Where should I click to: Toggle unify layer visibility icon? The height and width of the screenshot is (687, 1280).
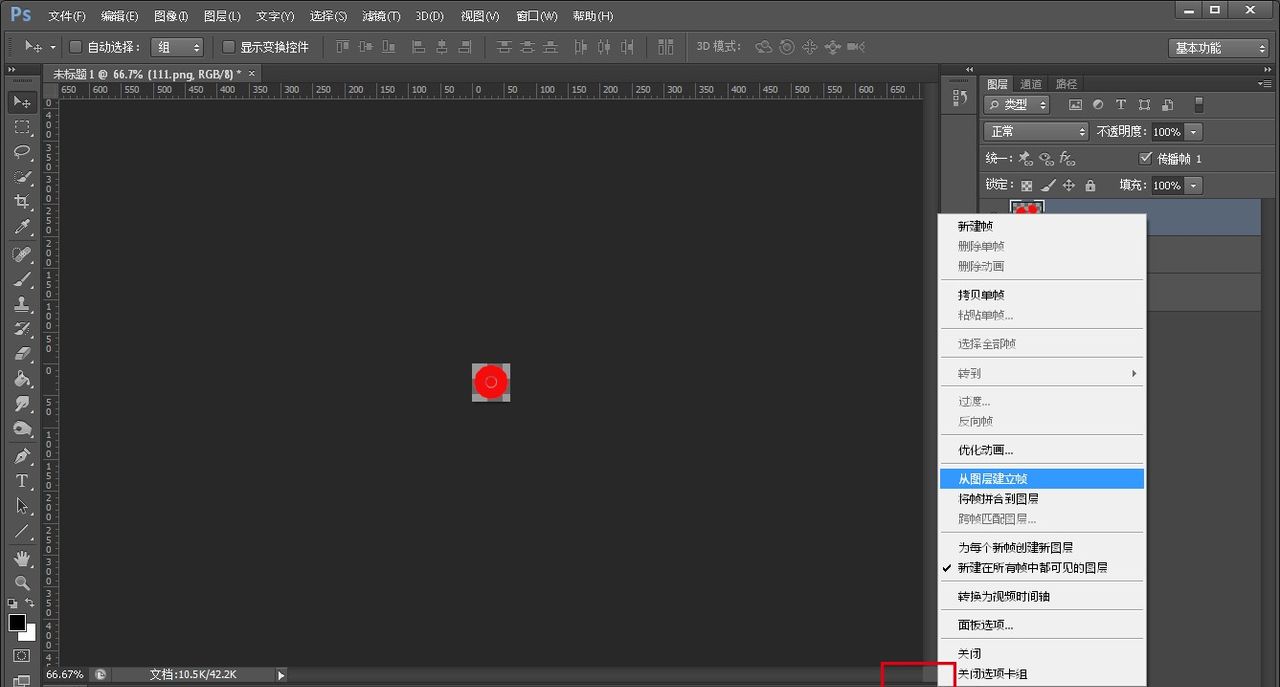pos(1046,158)
